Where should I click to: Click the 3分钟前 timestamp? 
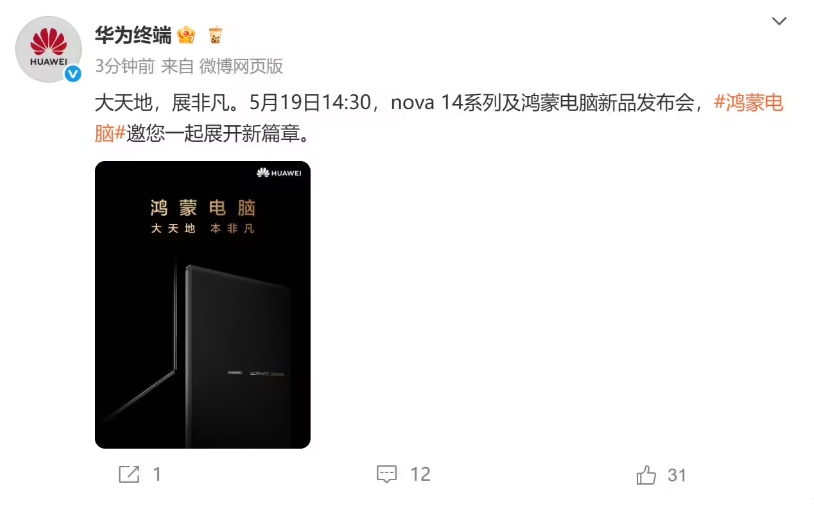pyautogui.click(x=125, y=66)
